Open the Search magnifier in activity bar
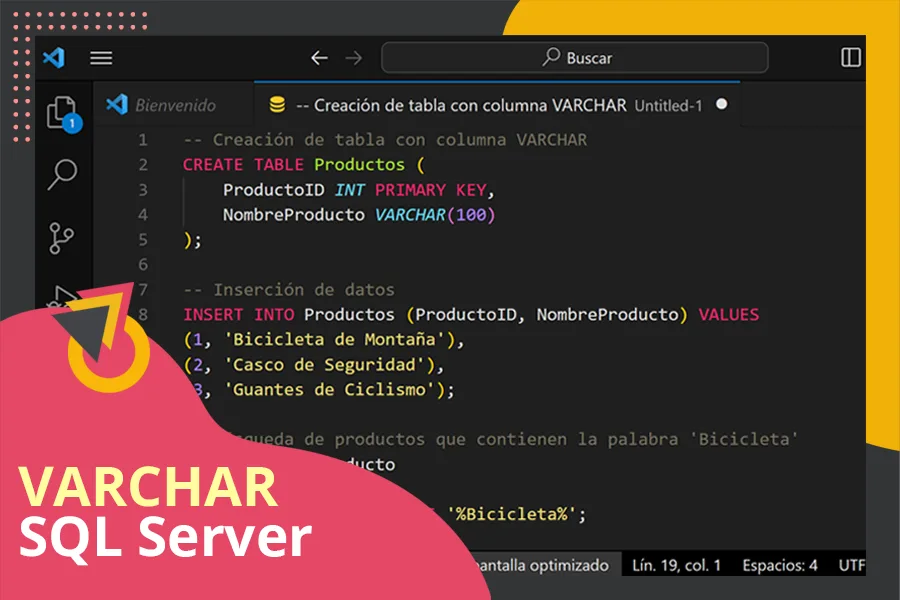The image size is (900, 600). point(62,174)
